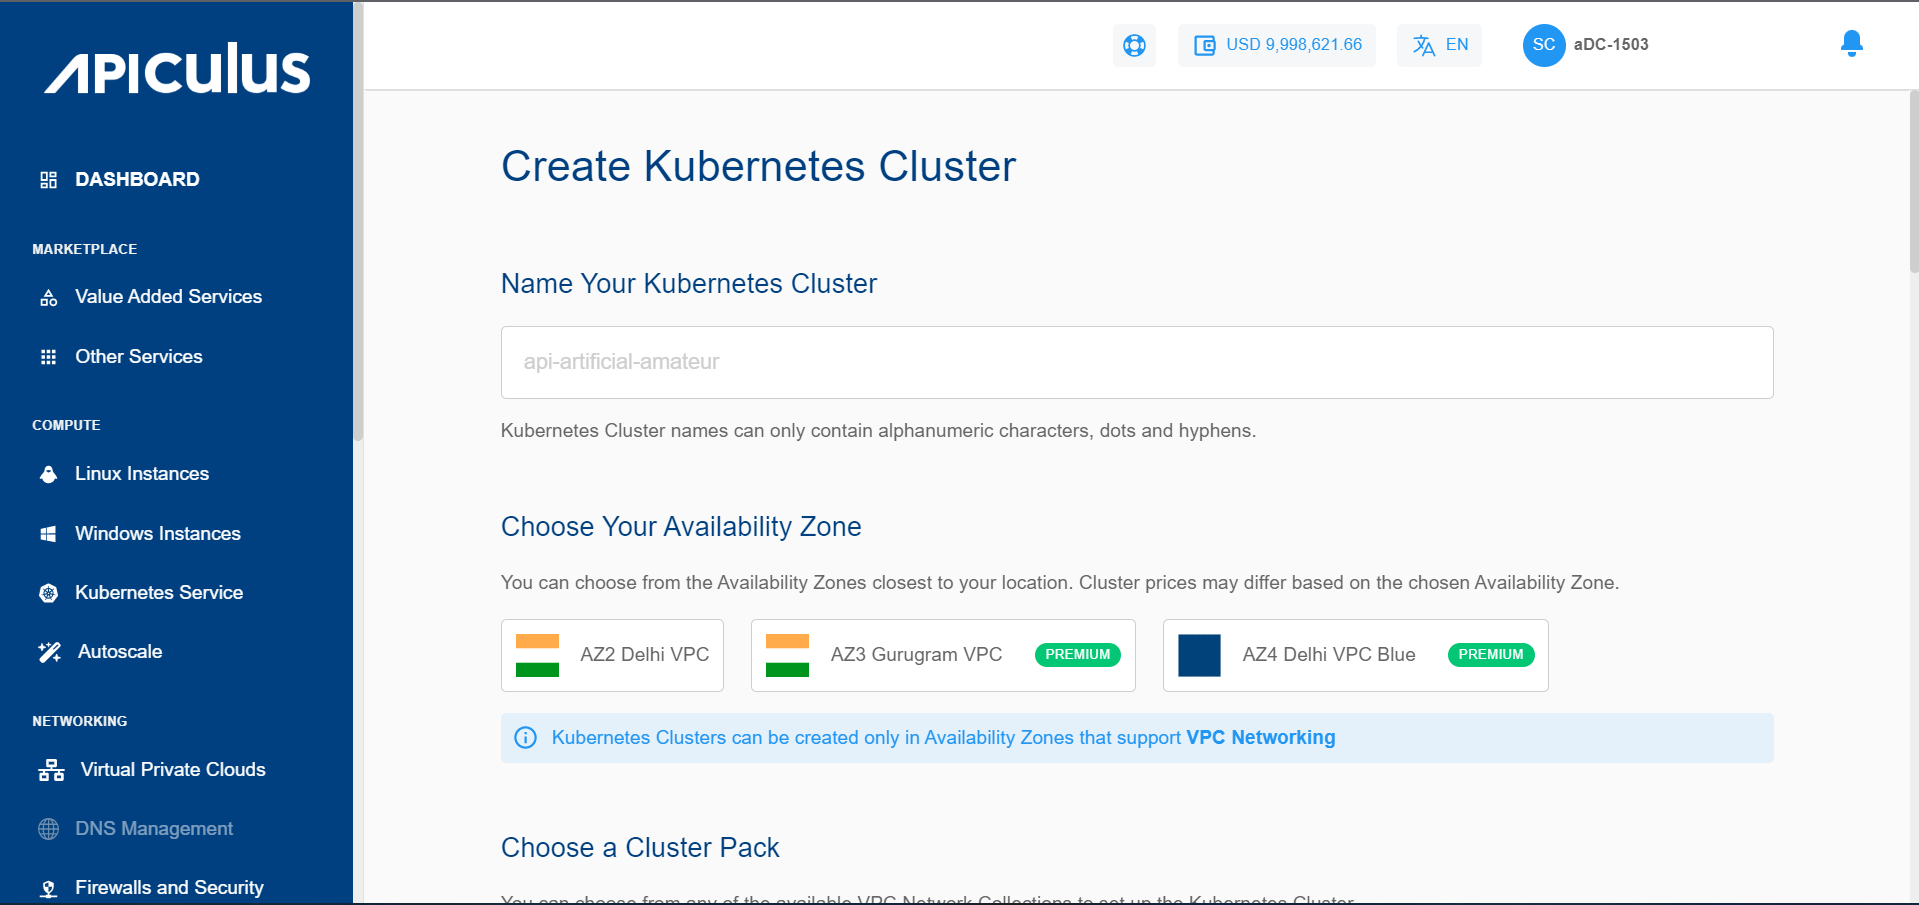This screenshot has height=905, width=1919.
Task: Click the page's vertical scrollbar
Action: (1912, 180)
